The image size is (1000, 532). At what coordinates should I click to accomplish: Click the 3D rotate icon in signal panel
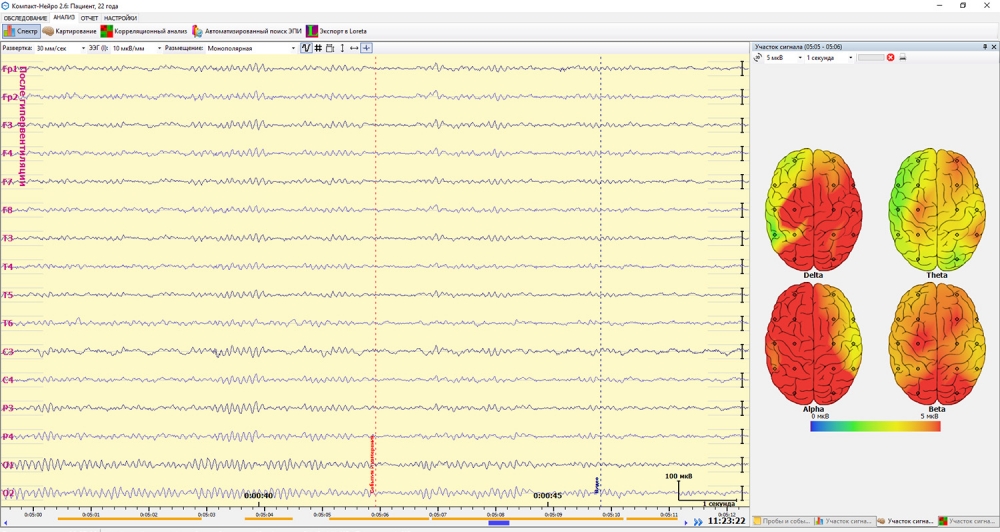(758, 58)
